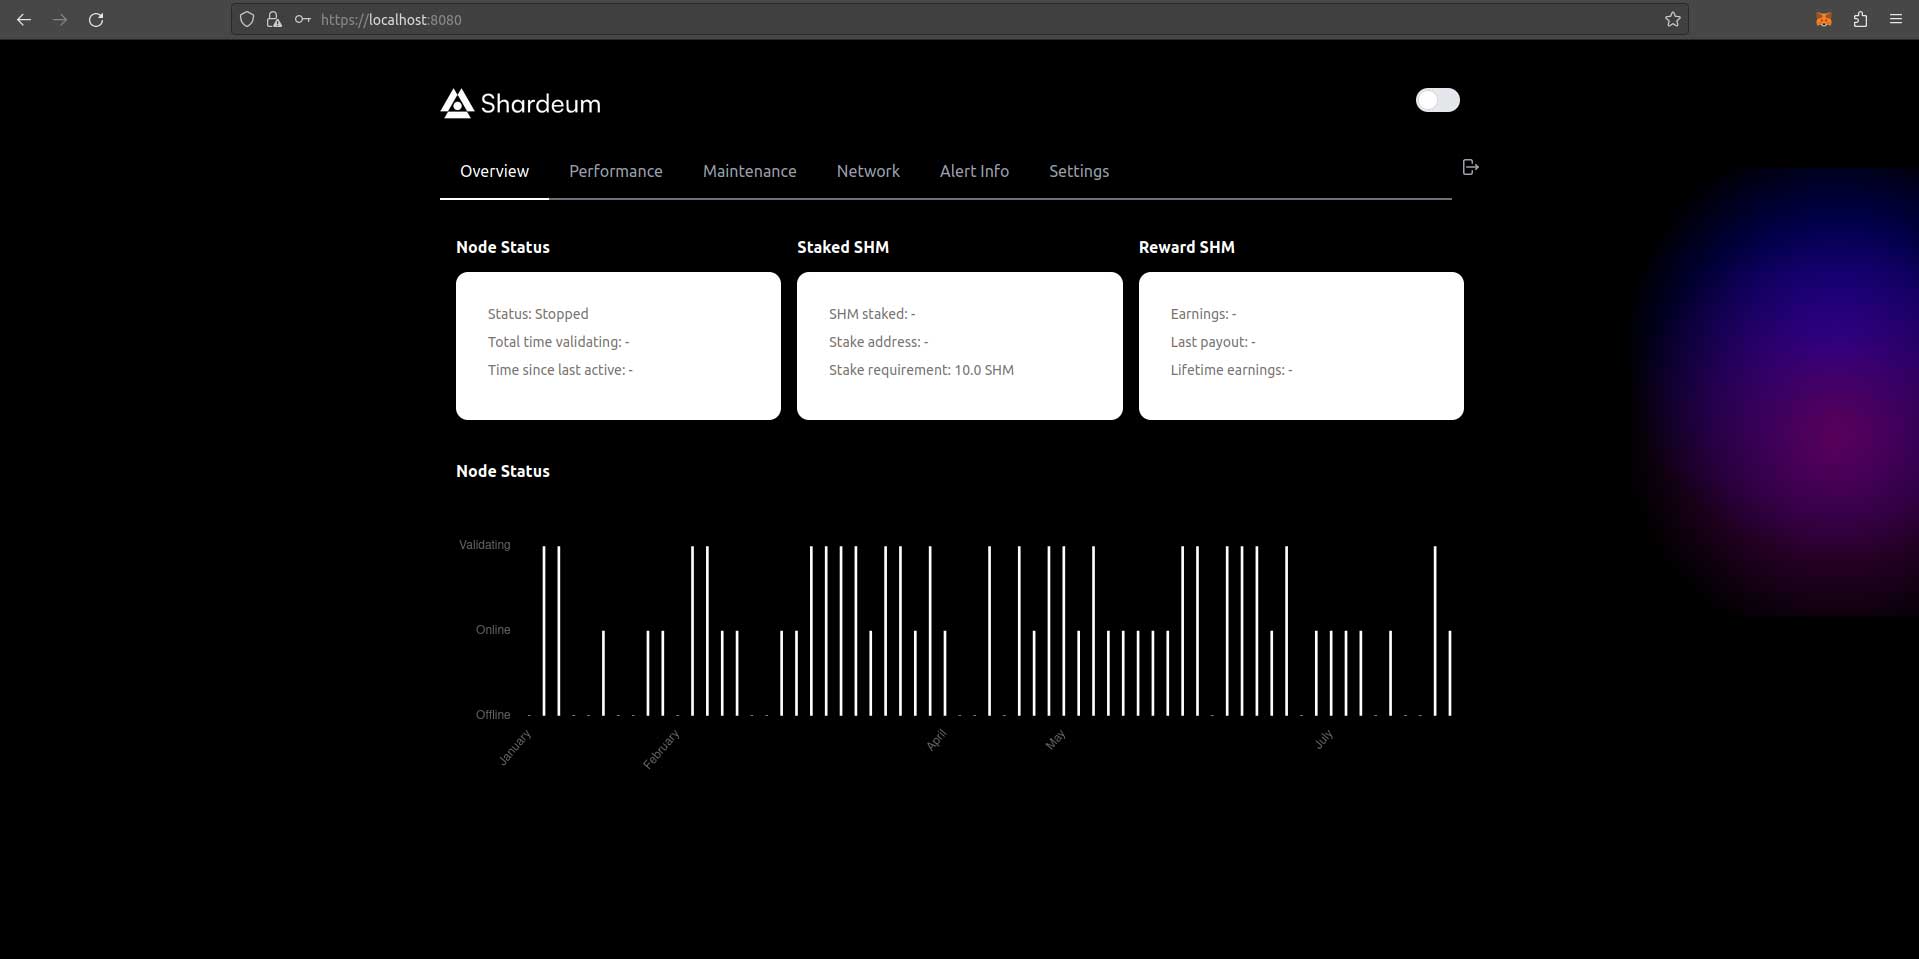Screen dimensions: 1919x959
Task: Click 'Status: Stopped' text
Action: click(x=538, y=314)
